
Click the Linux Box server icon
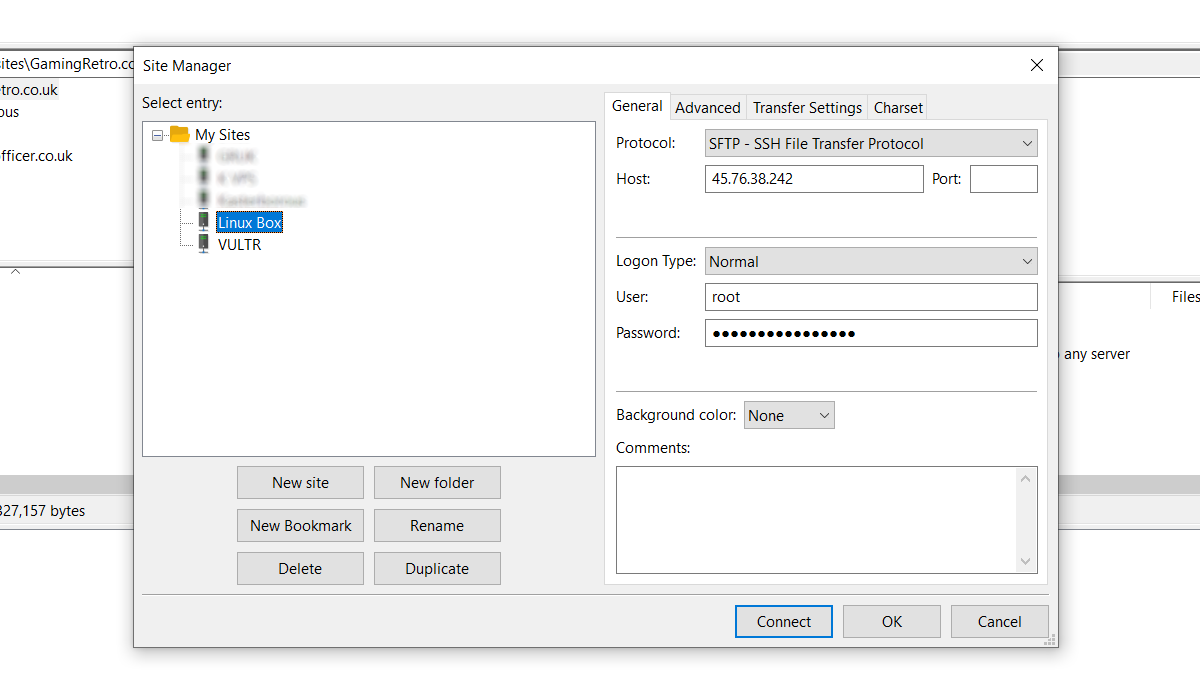[204, 222]
